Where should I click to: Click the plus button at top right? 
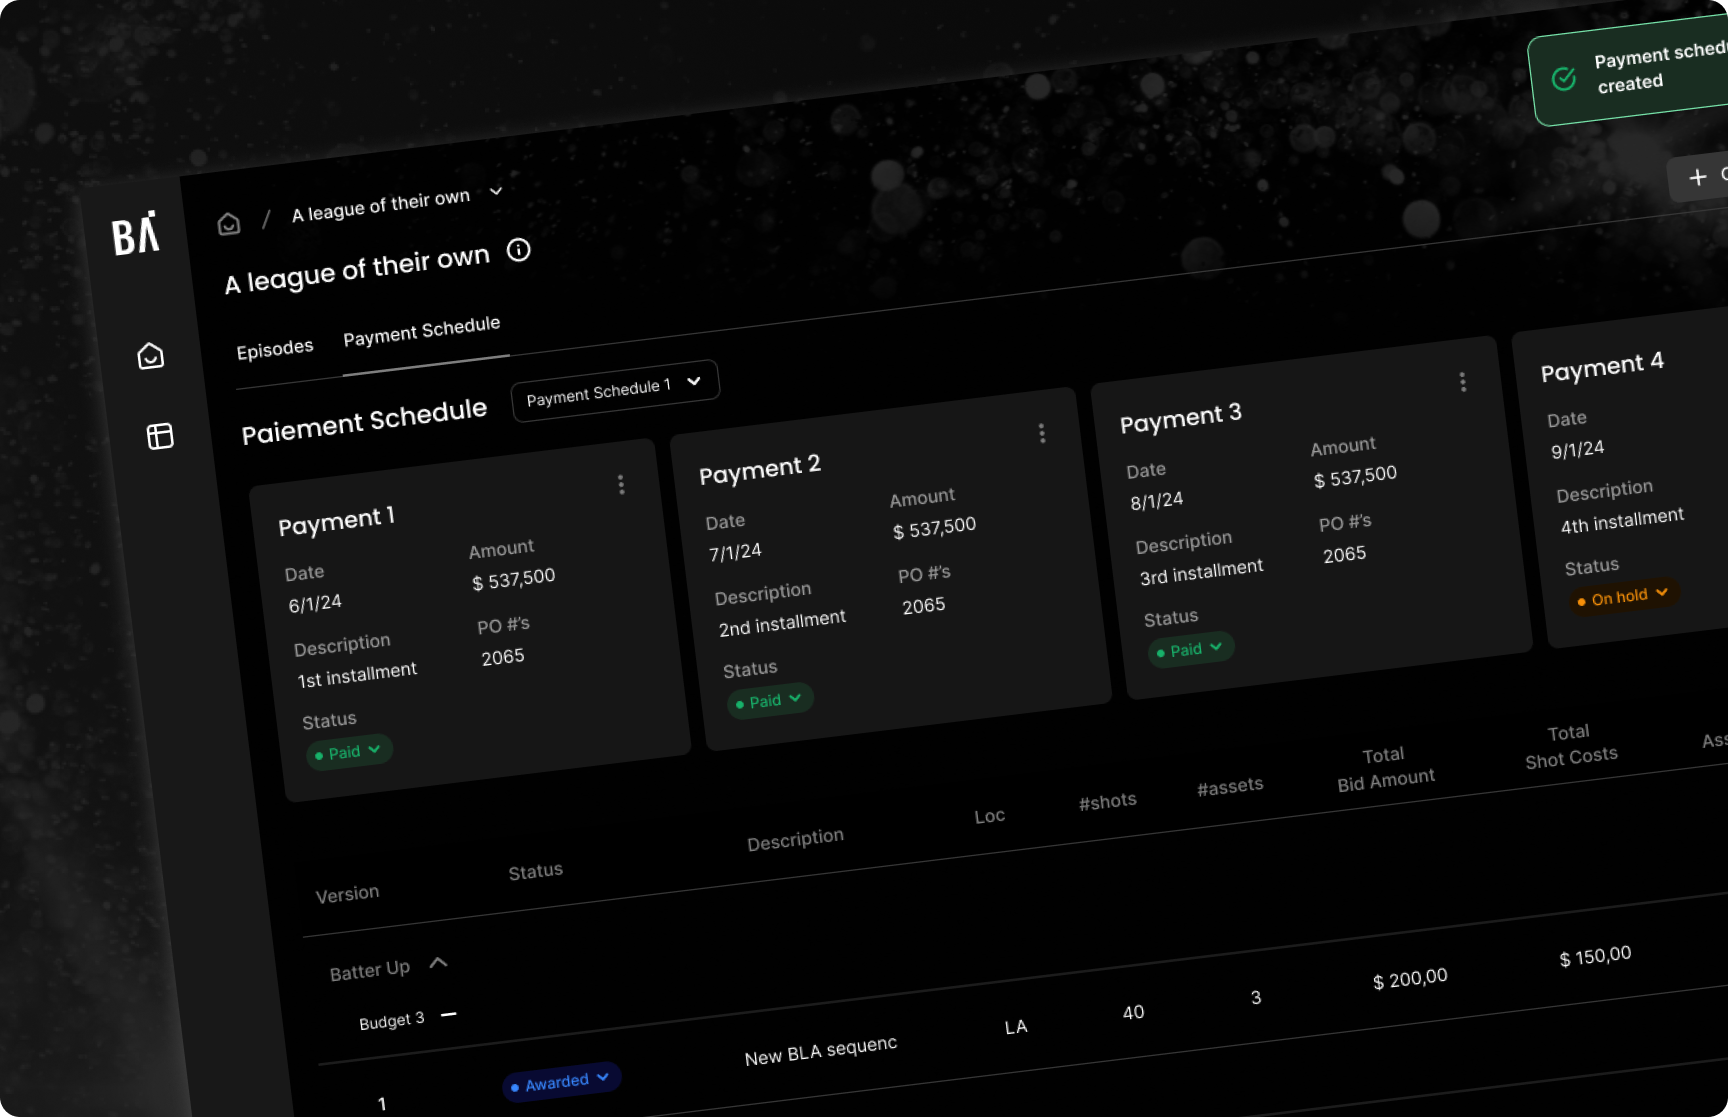coord(1698,177)
